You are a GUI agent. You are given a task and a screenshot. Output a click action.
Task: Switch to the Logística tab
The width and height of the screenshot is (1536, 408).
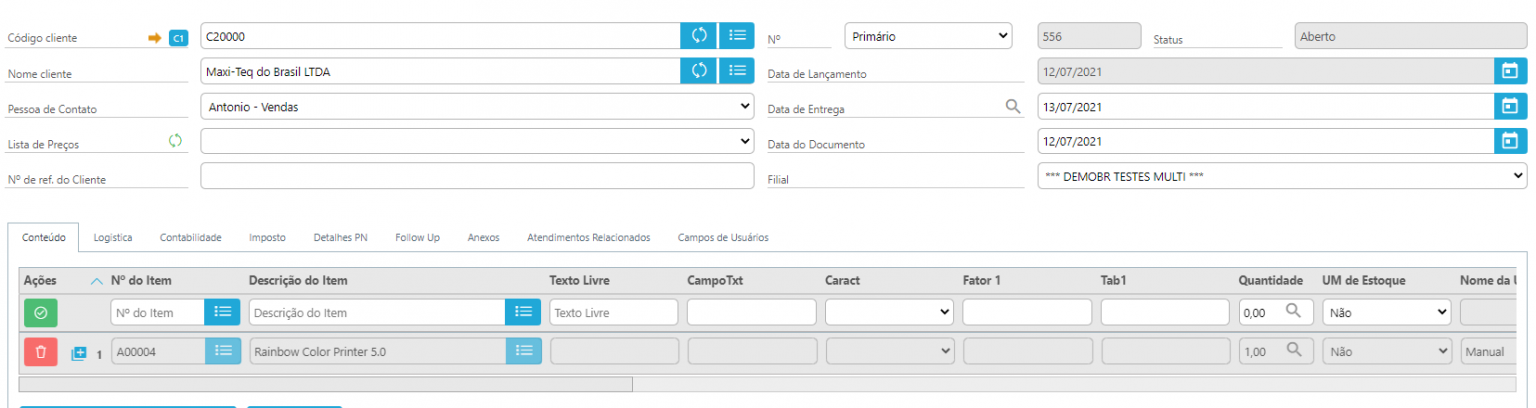tap(113, 238)
